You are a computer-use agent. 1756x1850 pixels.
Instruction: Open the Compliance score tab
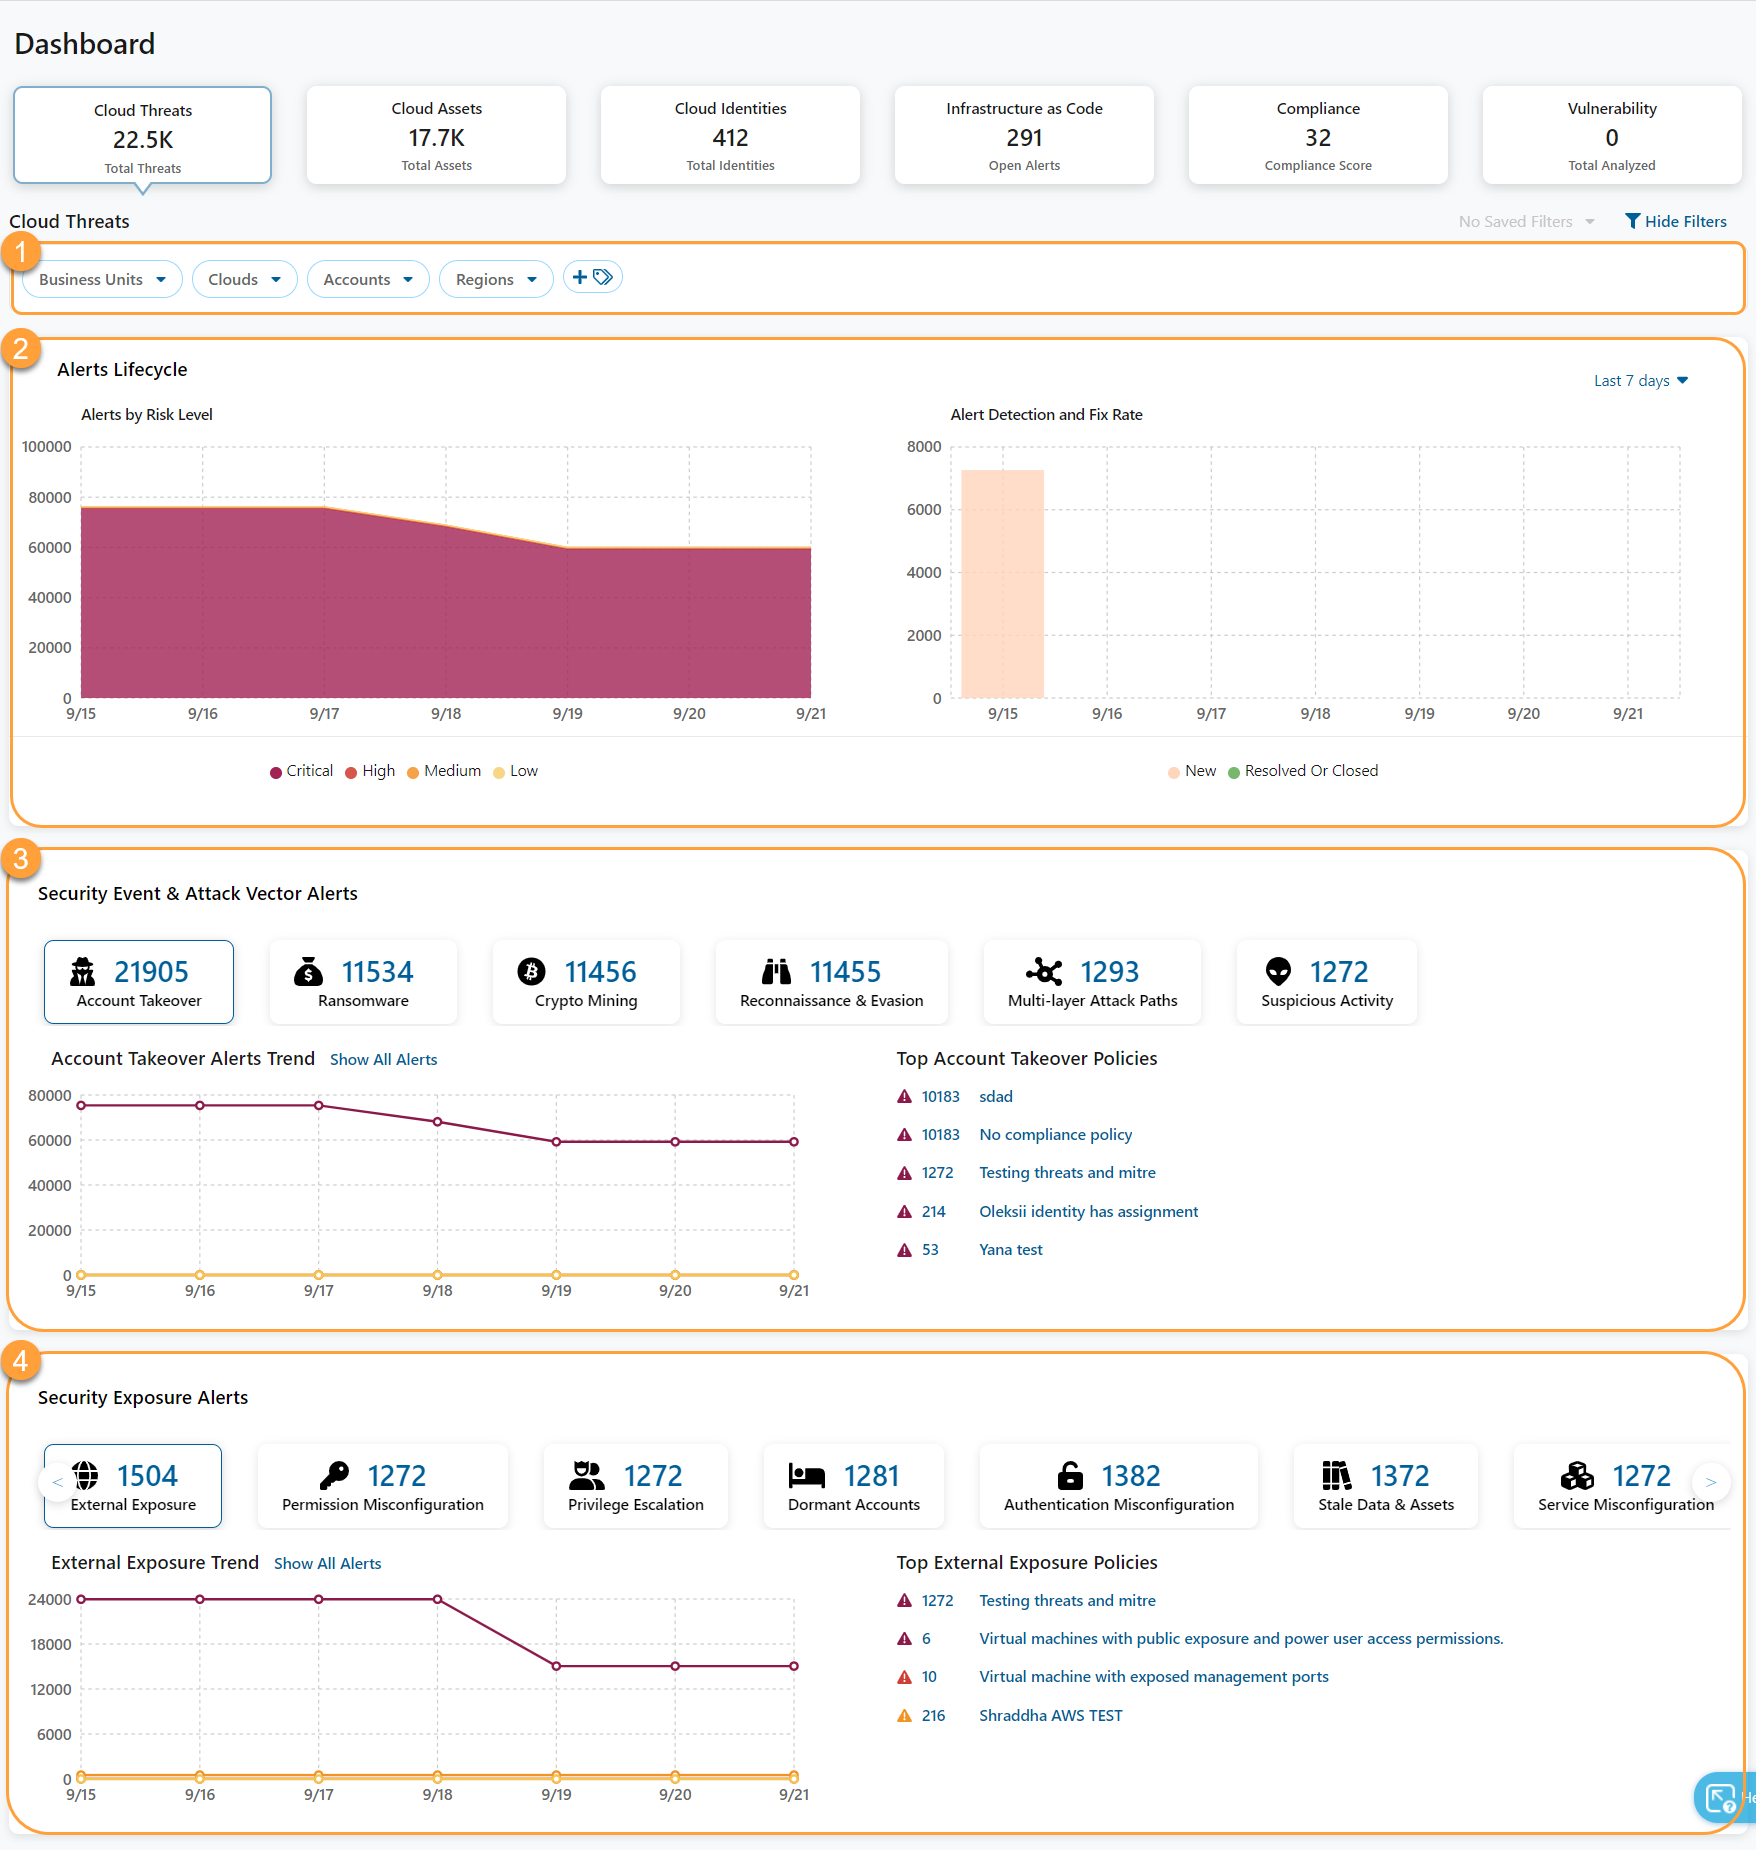[x=1317, y=136]
